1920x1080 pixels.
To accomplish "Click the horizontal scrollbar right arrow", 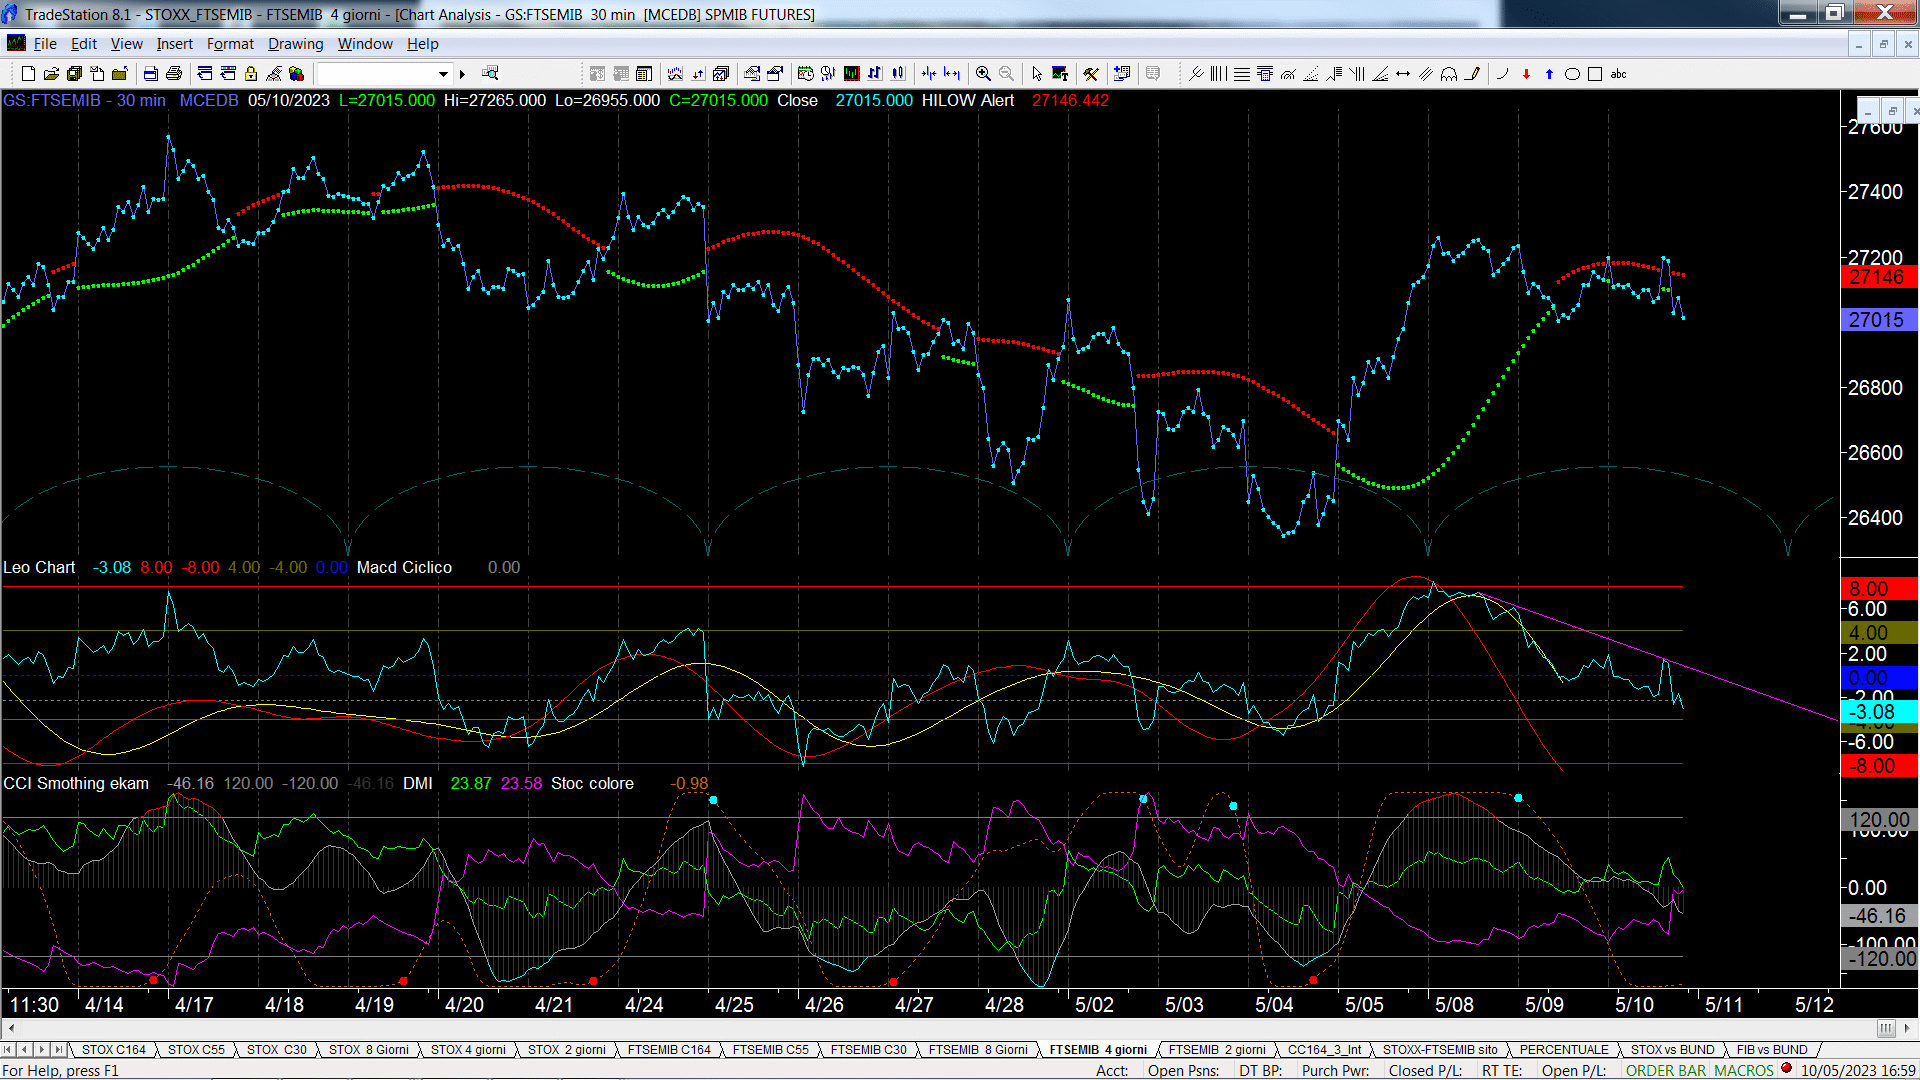I will click(1908, 1028).
